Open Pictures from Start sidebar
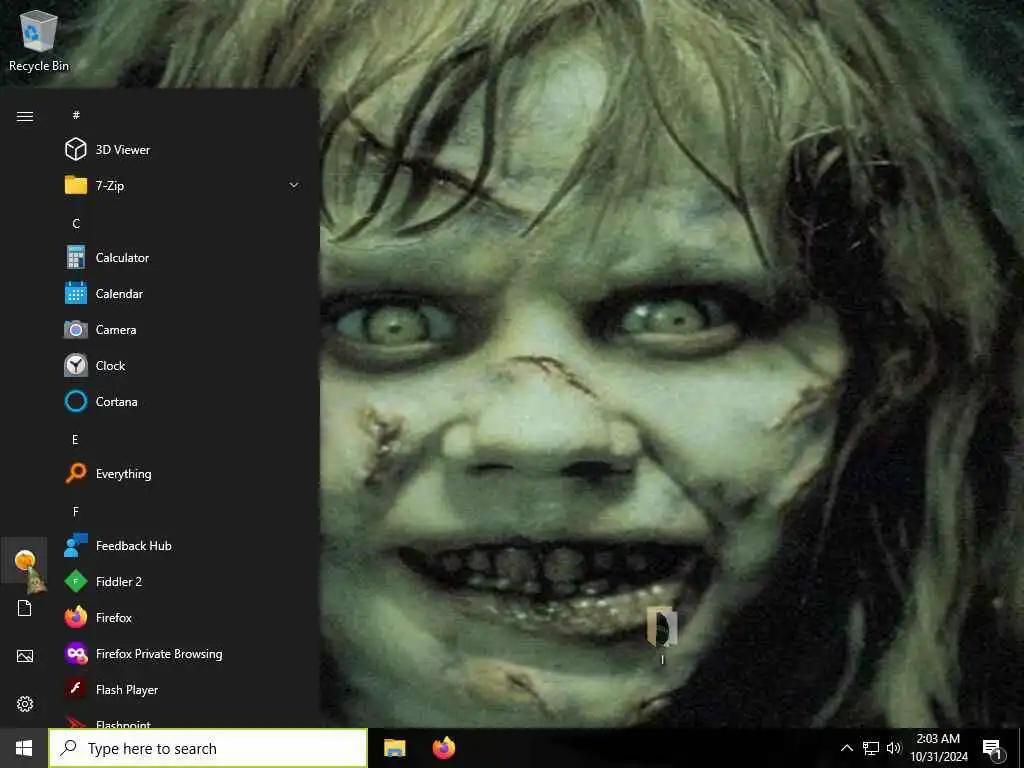1024x768 pixels. 25,656
